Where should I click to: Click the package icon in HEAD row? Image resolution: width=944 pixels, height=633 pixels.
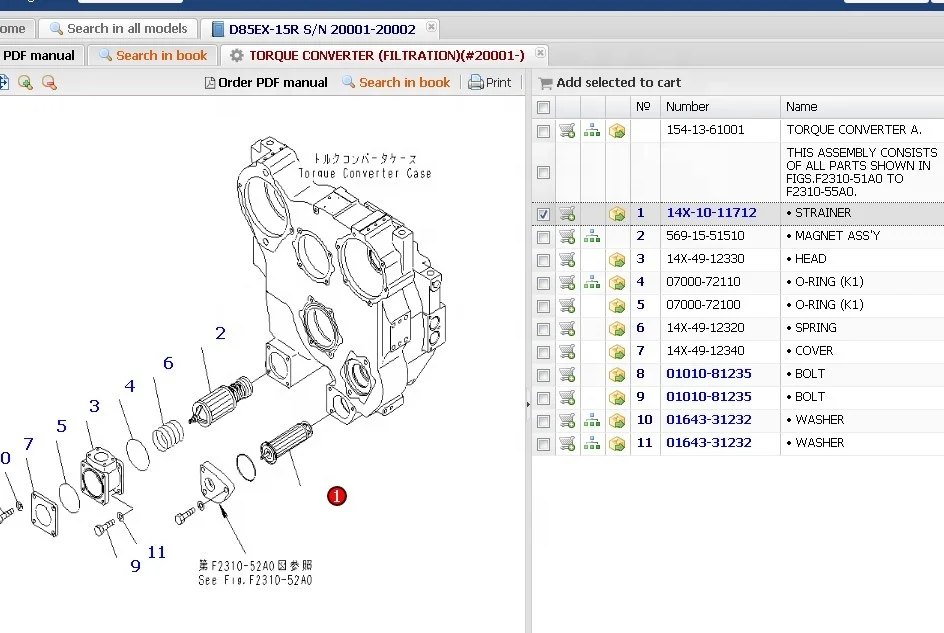(x=617, y=260)
